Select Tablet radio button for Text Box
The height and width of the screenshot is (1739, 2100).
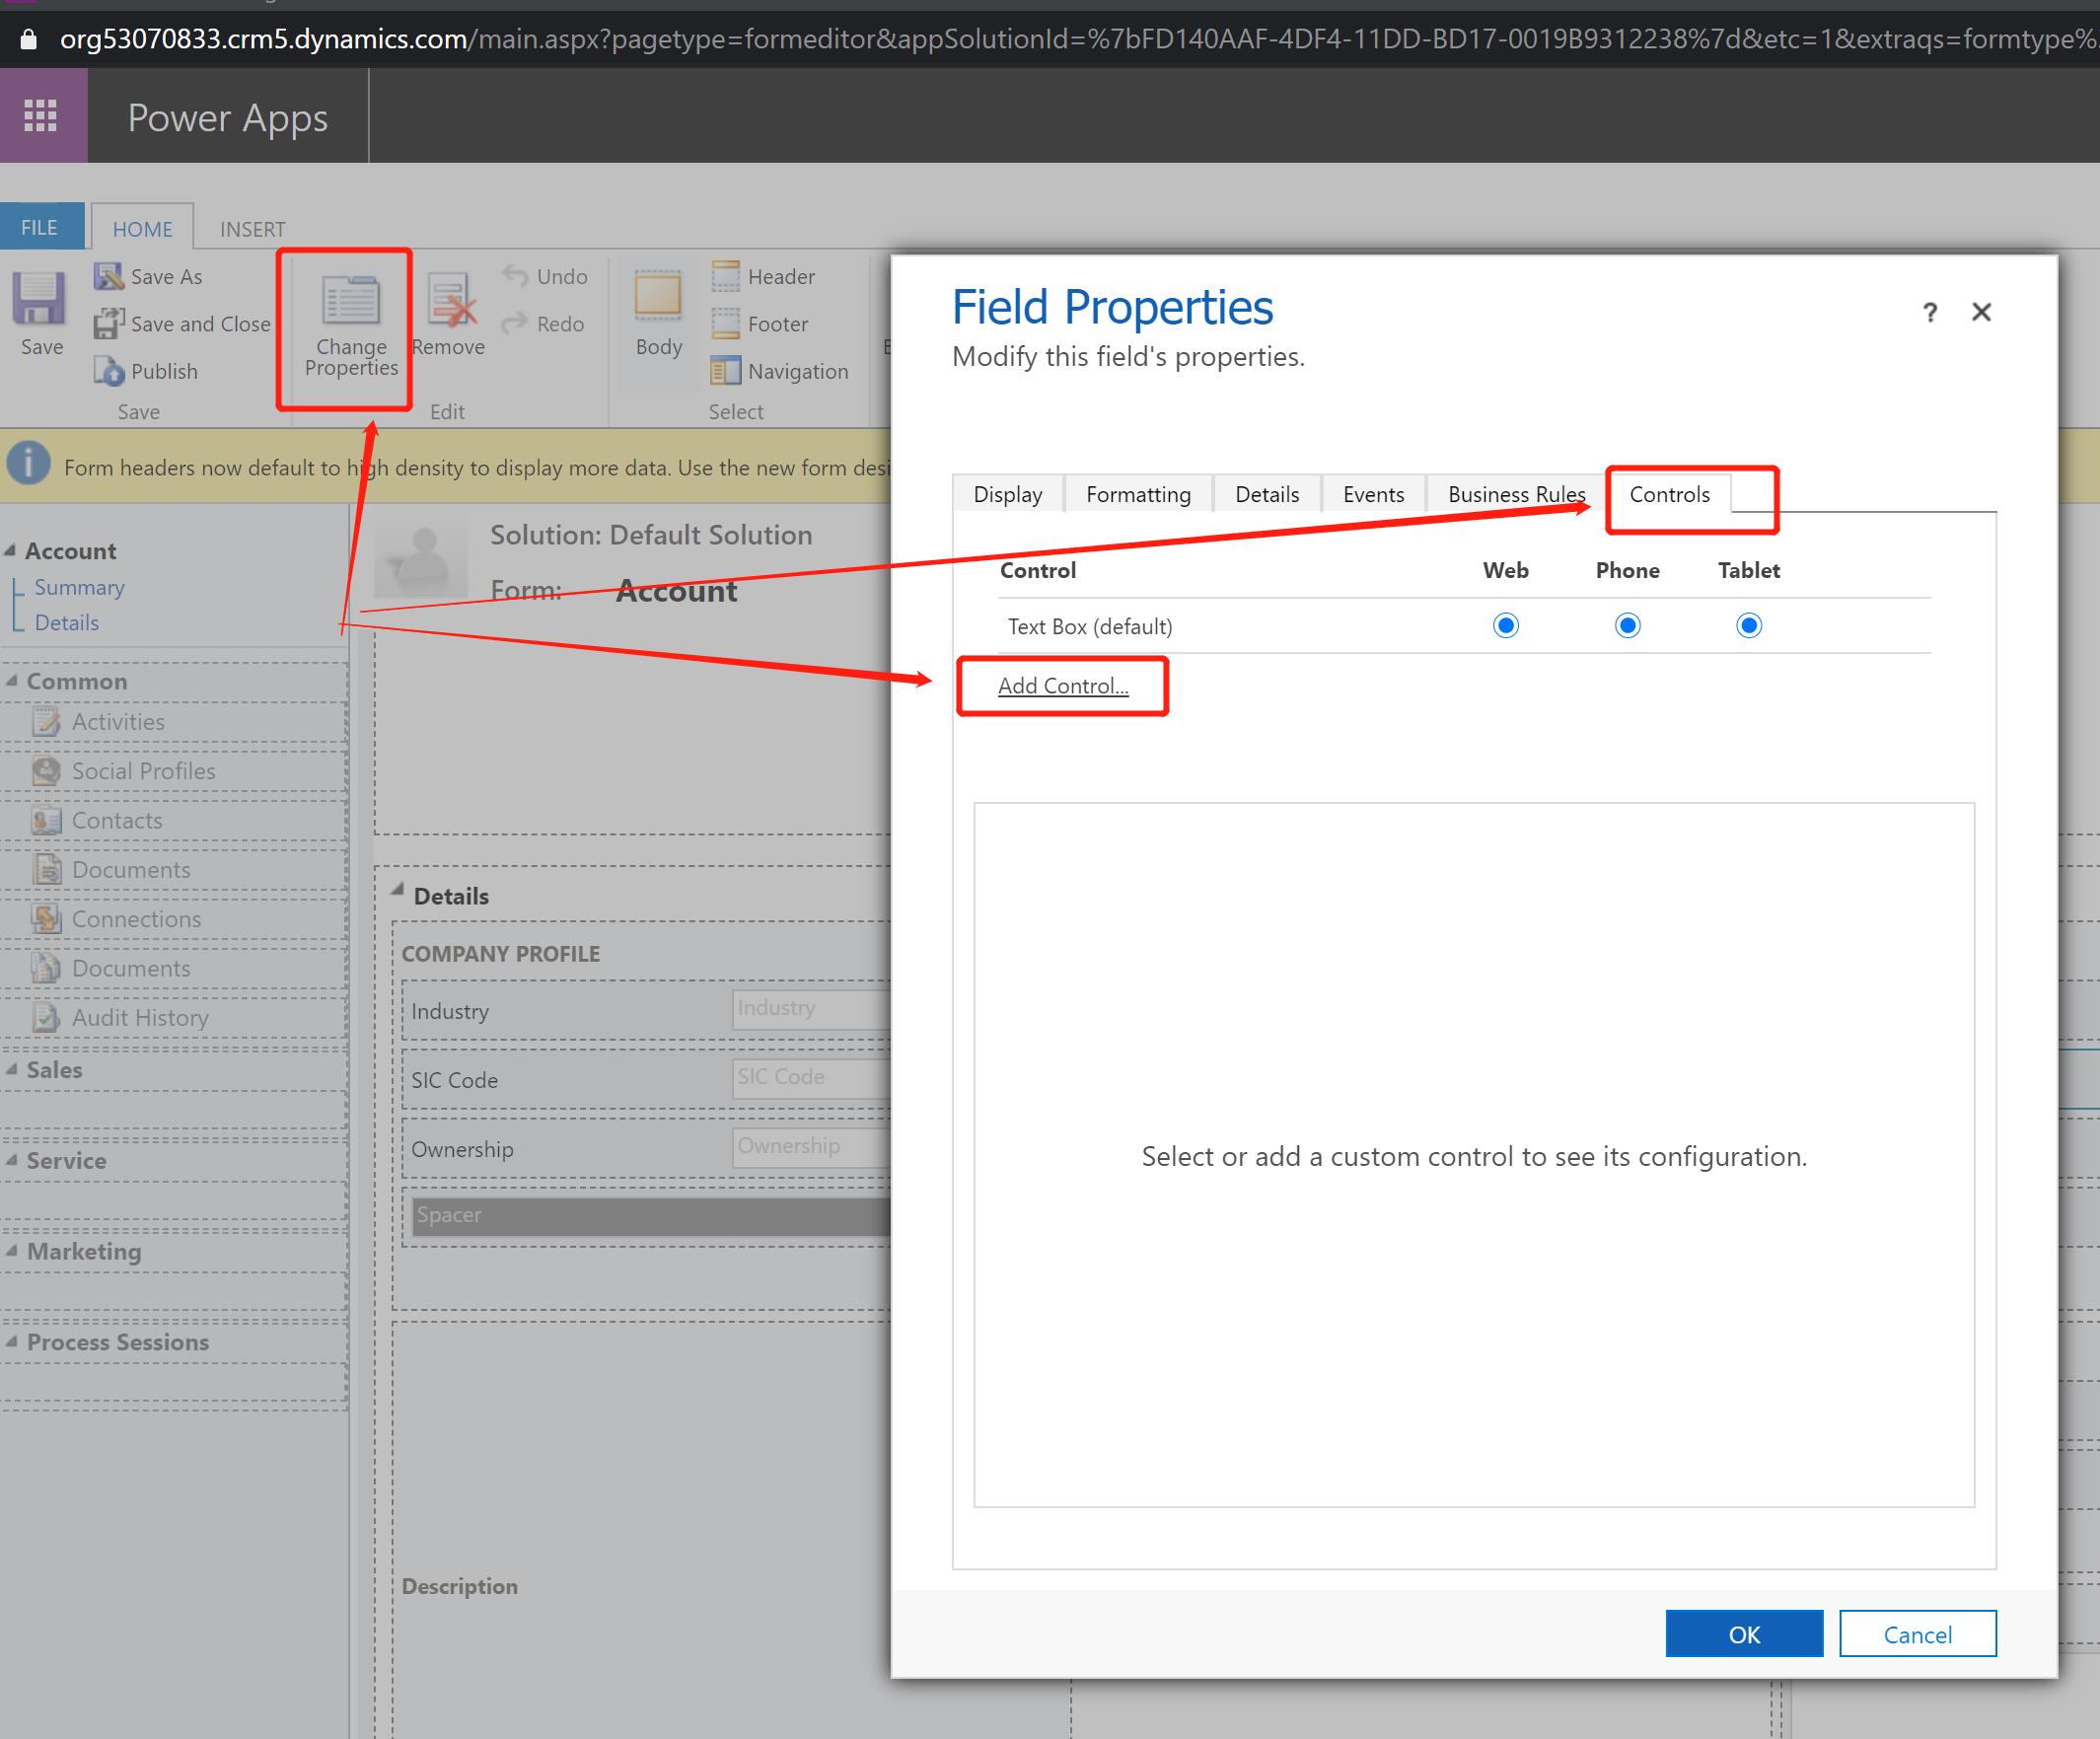point(1748,624)
